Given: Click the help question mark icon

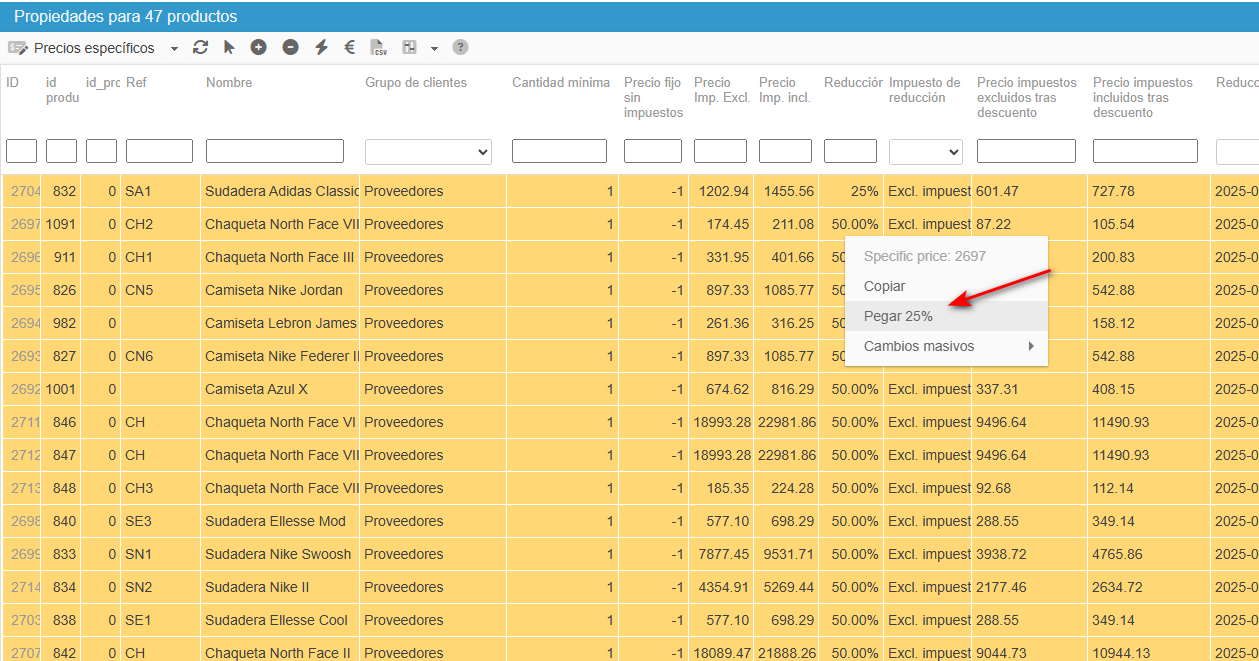Looking at the screenshot, I should 460,48.
